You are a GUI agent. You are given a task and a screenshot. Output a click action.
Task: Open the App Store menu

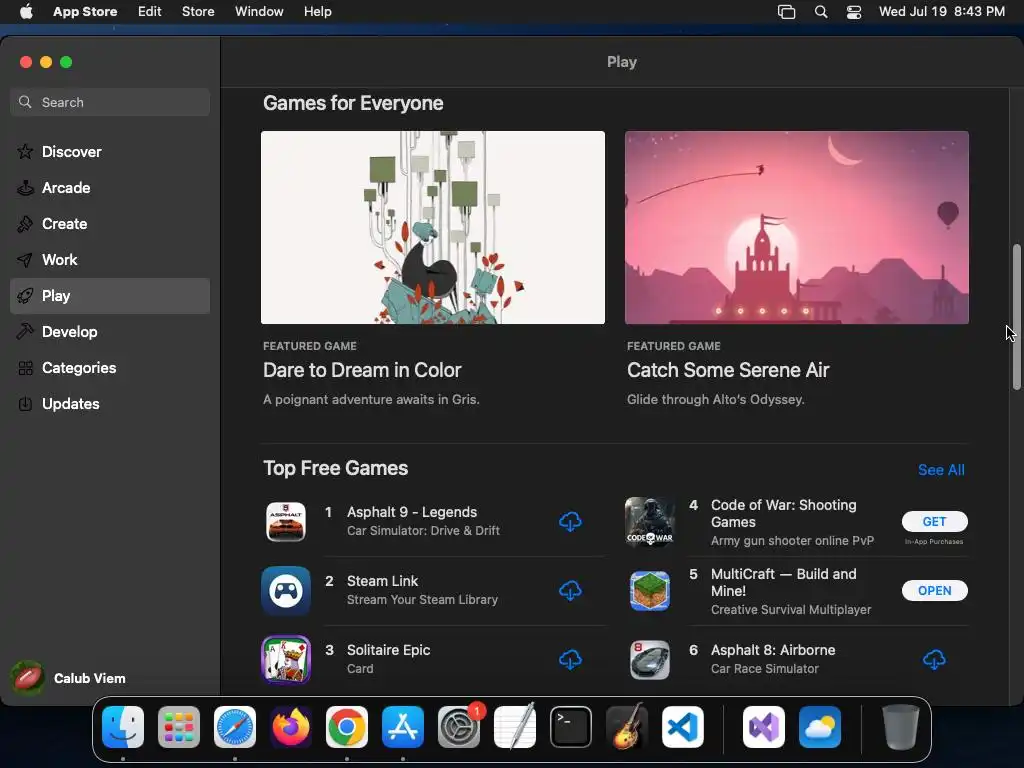pos(85,11)
